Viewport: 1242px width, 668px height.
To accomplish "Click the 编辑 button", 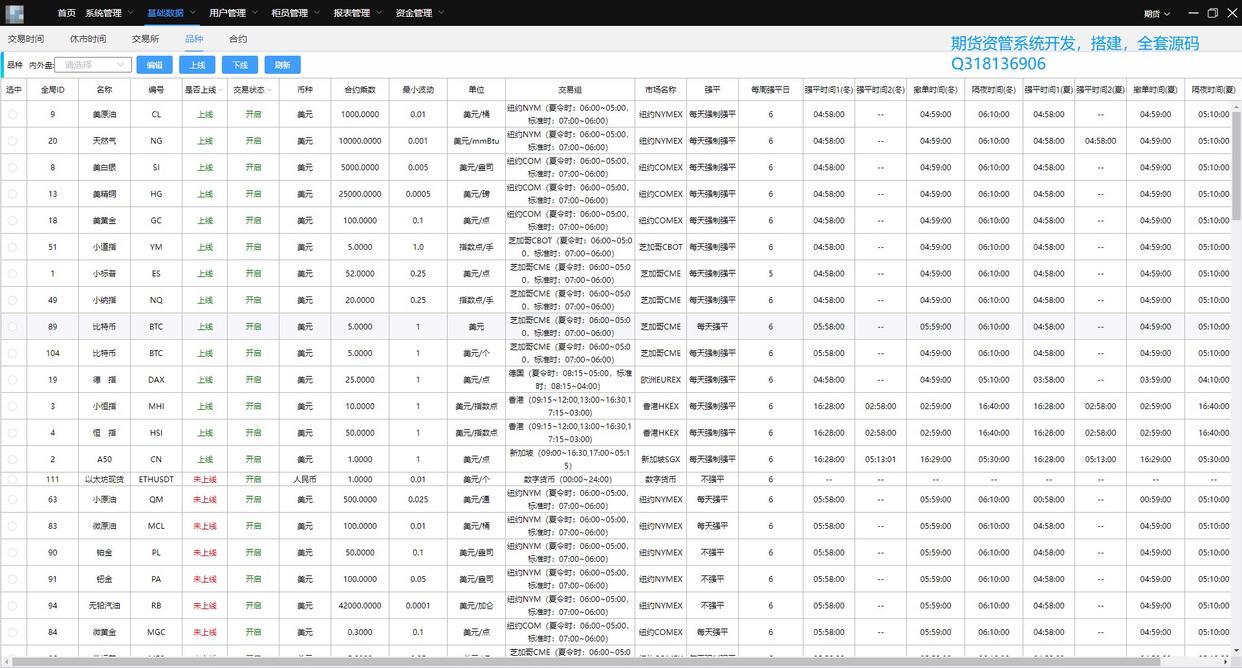I will tap(154, 65).
